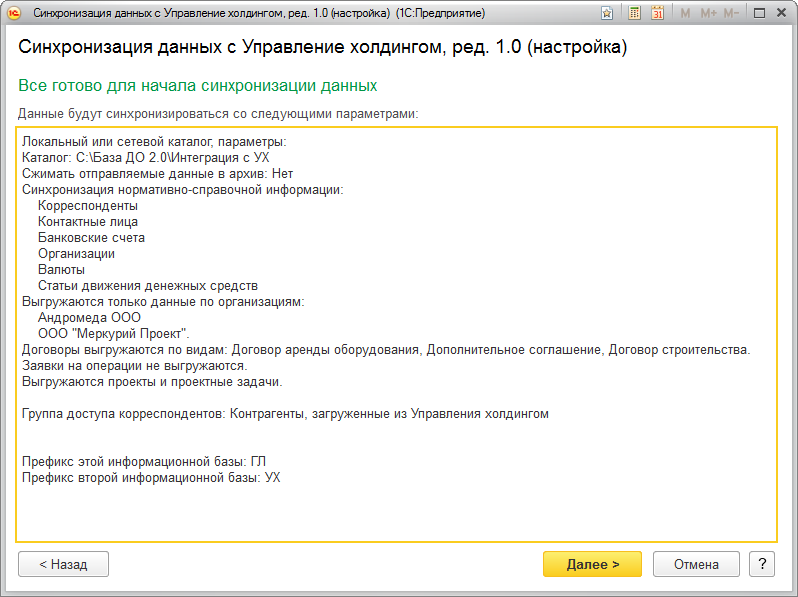Click the 'Контактные лица' line
Image resolution: width=798 pixels, height=597 pixels.
coord(88,221)
